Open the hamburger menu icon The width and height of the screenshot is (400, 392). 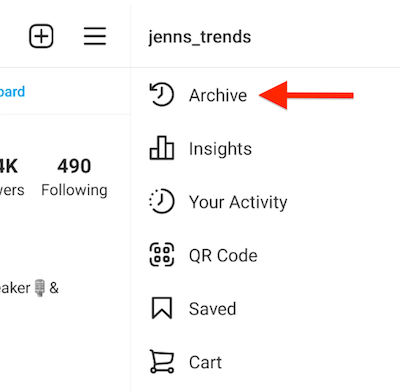(95, 36)
